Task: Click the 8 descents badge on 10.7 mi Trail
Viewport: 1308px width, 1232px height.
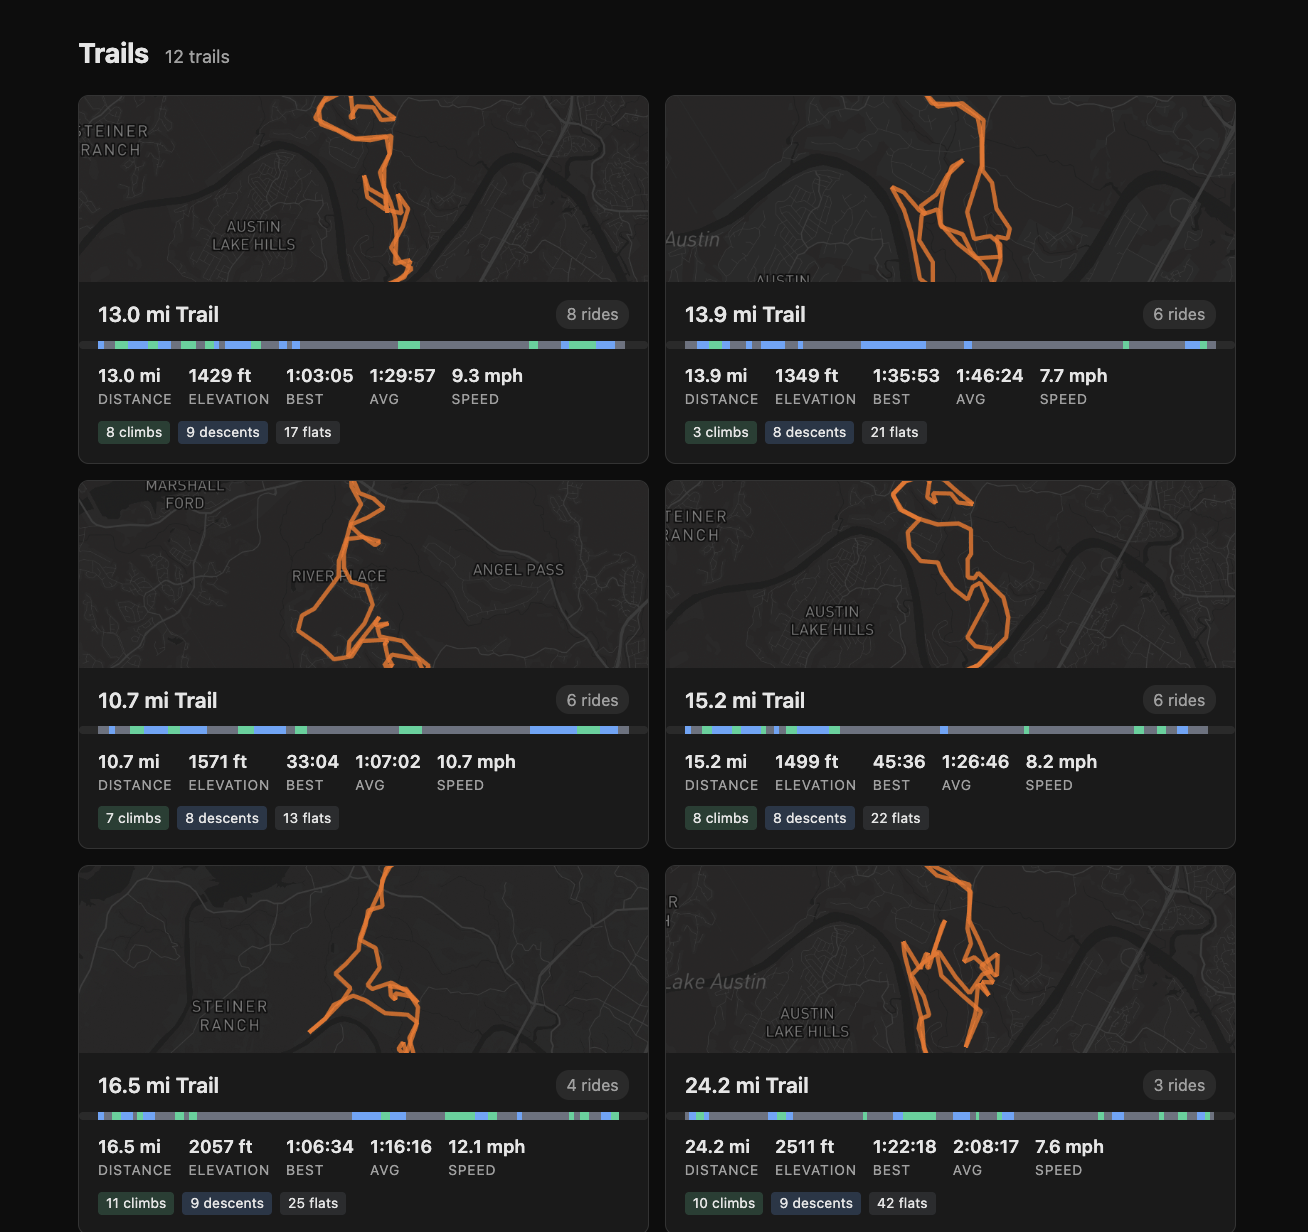Action: 221,817
